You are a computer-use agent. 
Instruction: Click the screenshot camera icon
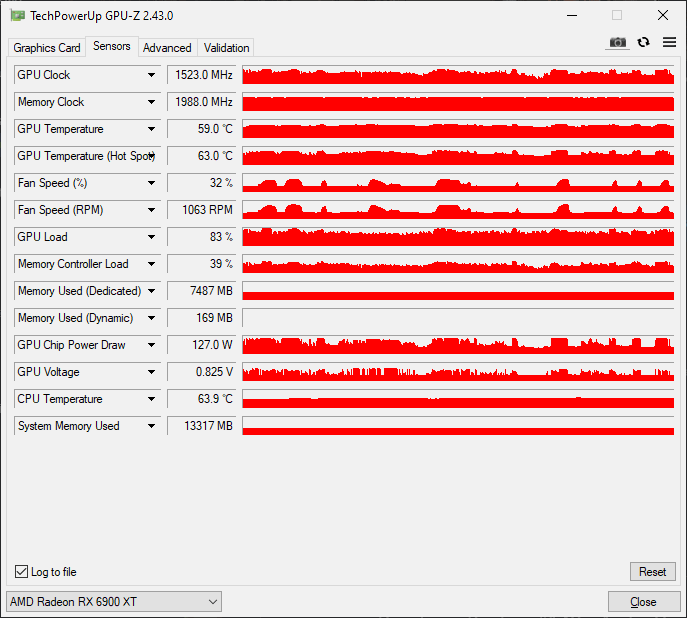(x=617, y=42)
